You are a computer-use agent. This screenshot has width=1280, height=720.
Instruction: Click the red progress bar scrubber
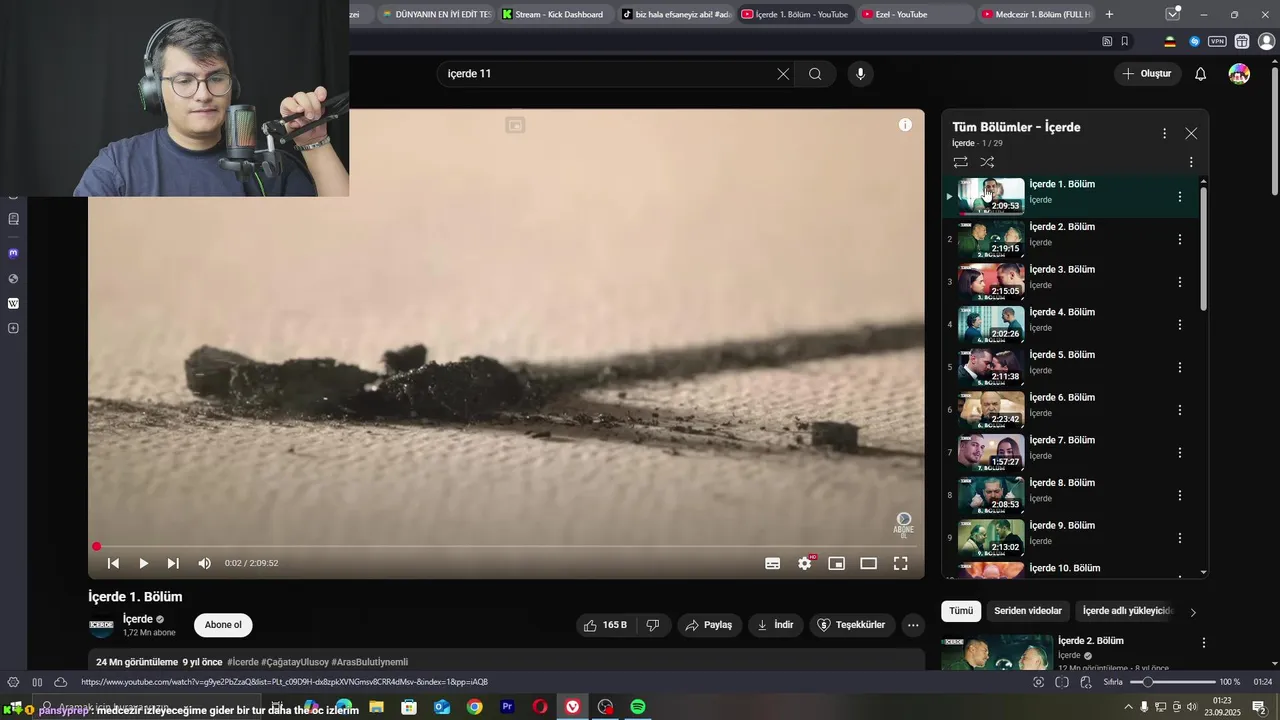pyautogui.click(x=97, y=547)
